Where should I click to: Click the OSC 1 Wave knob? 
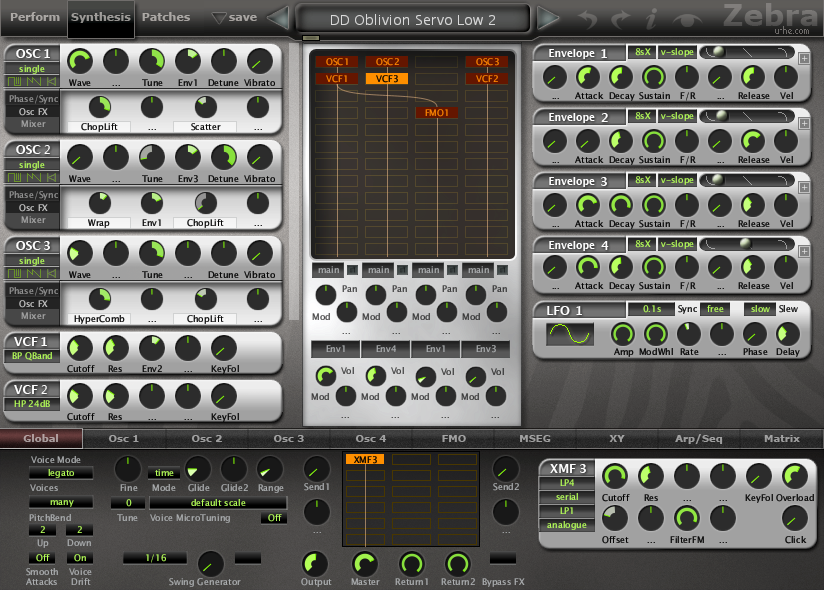click(x=80, y=61)
